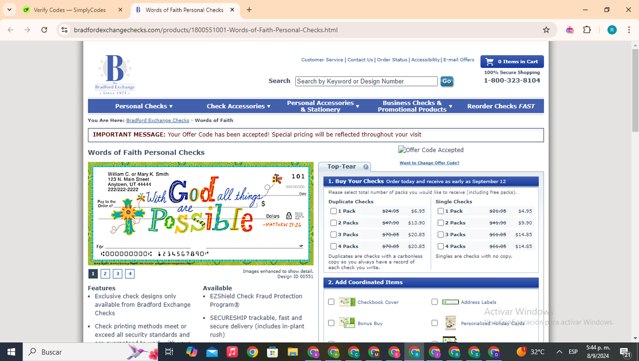Open the Contact Us link
The width and height of the screenshot is (639, 361).
tap(360, 59)
